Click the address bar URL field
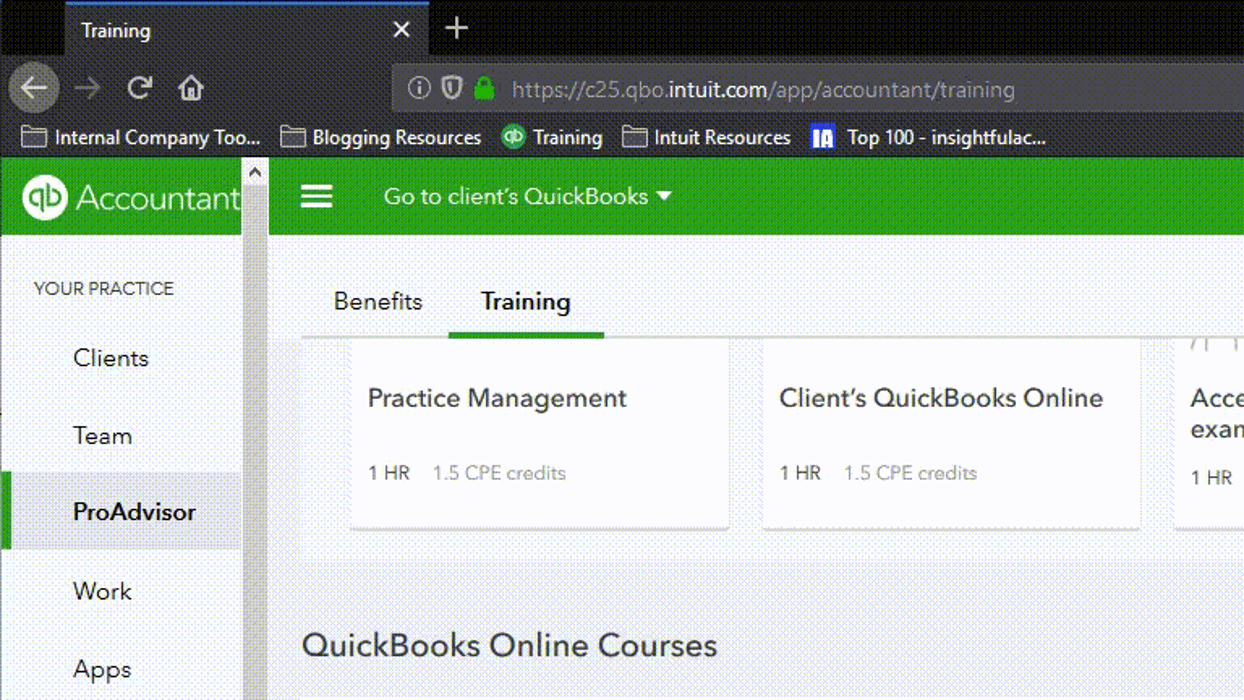This screenshot has height=700, width=1244. tap(818, 89)
